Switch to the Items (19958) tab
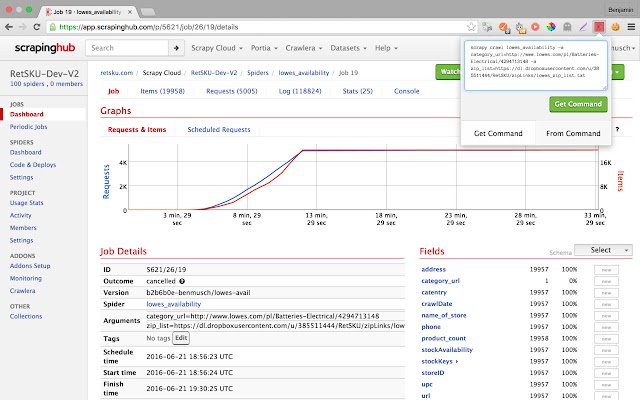Image resolution: width=640 pixels, height=400 pixels. pyautogui.click(x=162, y=91)
